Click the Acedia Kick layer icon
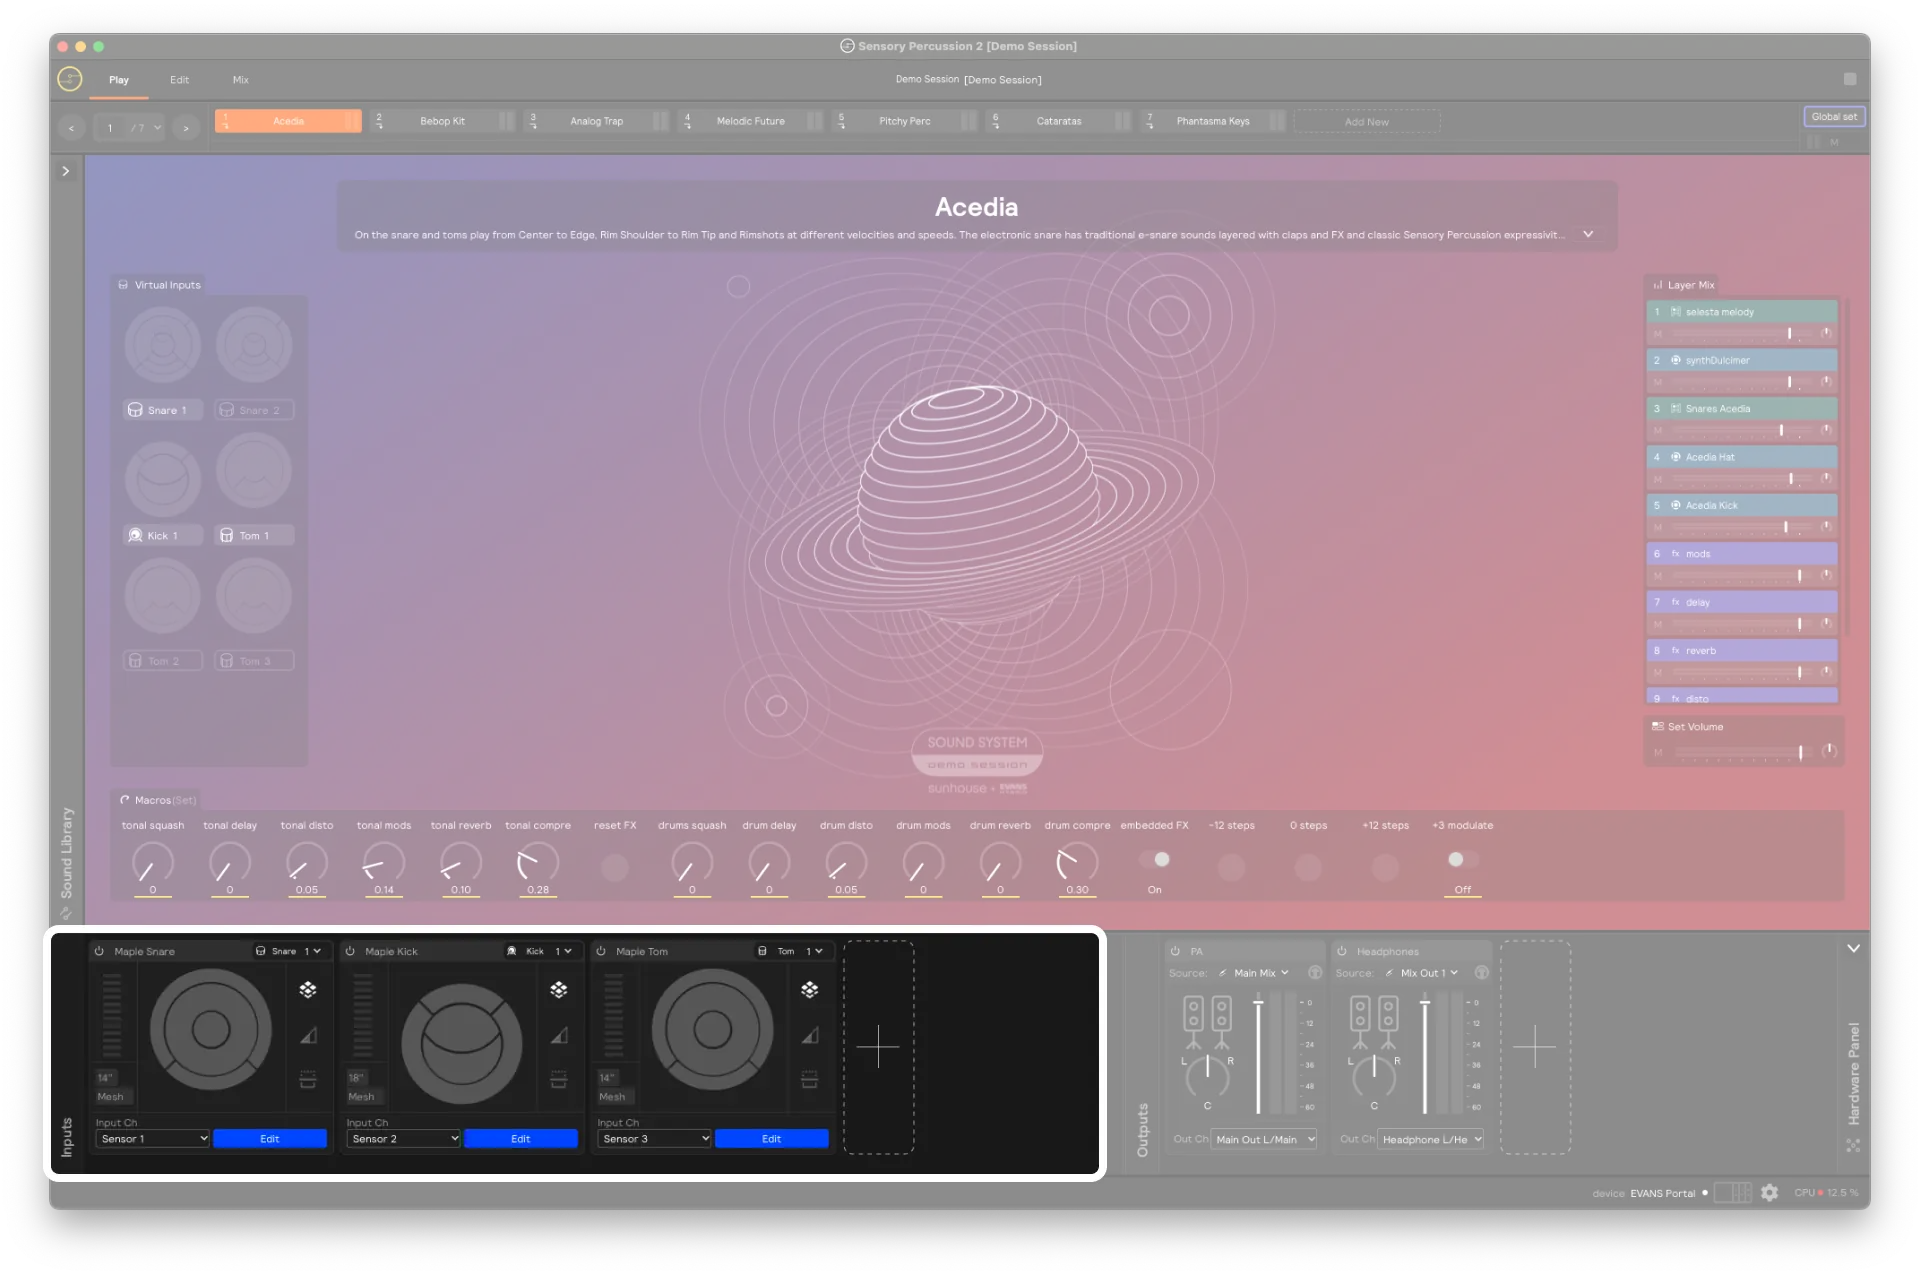 pos(1677,504)
